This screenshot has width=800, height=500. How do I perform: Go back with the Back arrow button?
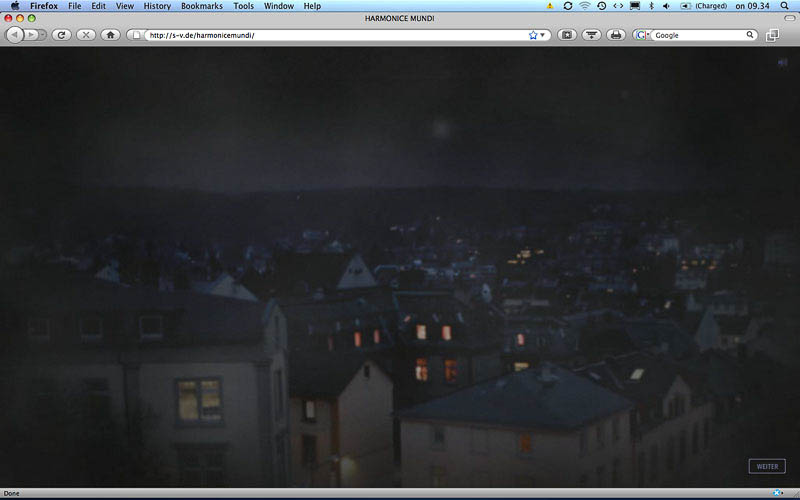point(15,35)
